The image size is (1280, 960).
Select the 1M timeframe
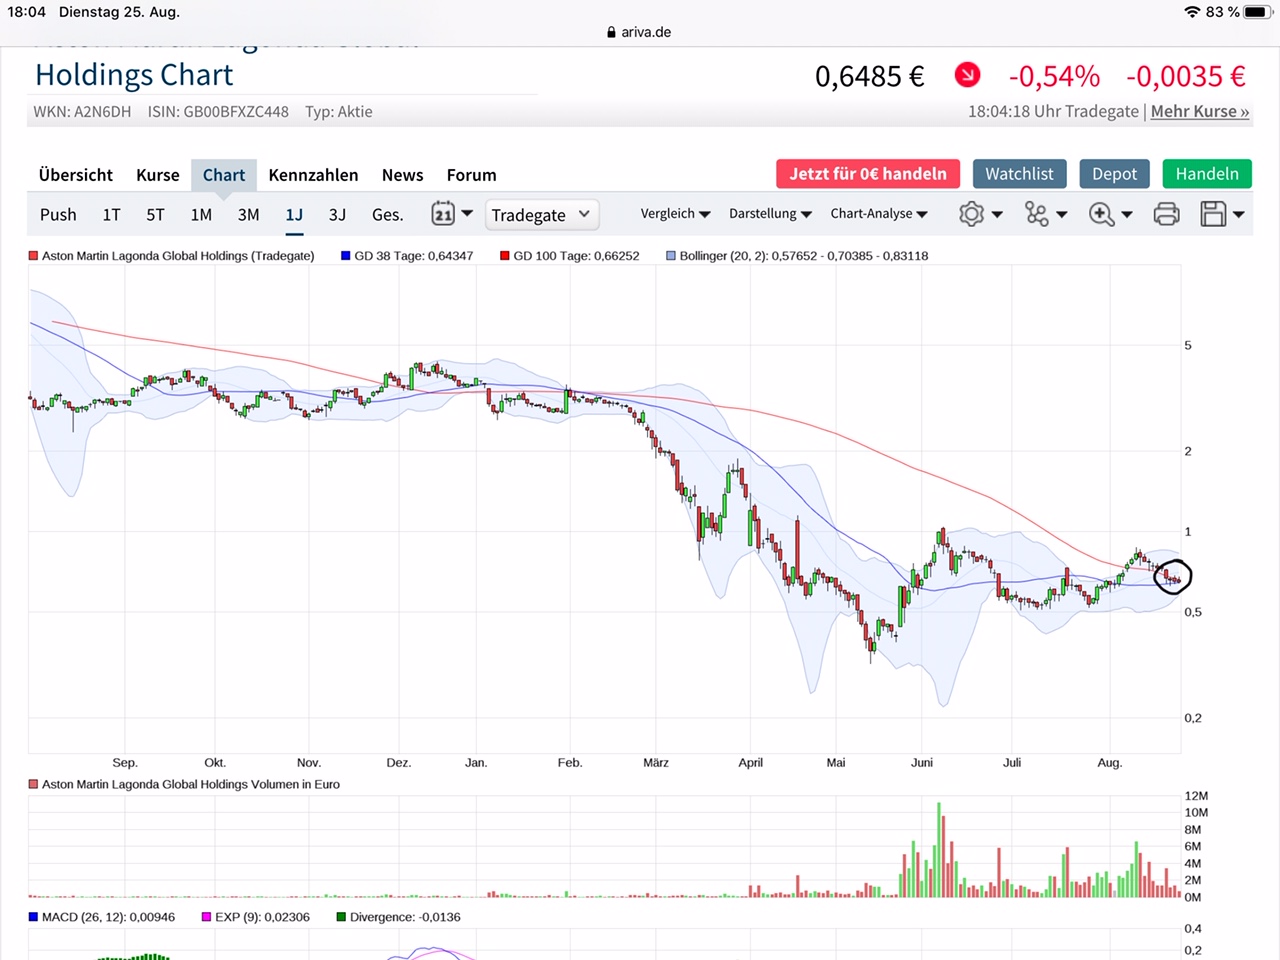pos(201,215)
